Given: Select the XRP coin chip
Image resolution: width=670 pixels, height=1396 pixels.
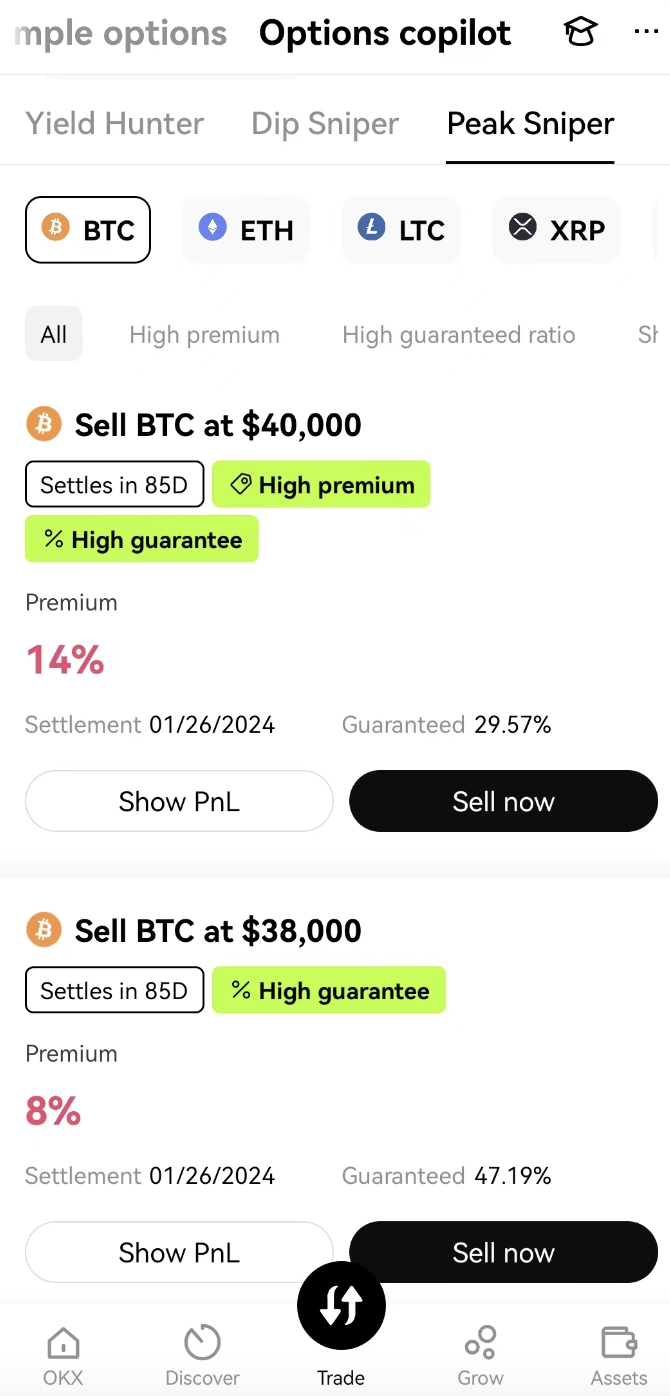Looking at the screenshot, I should tap(557, 230).
